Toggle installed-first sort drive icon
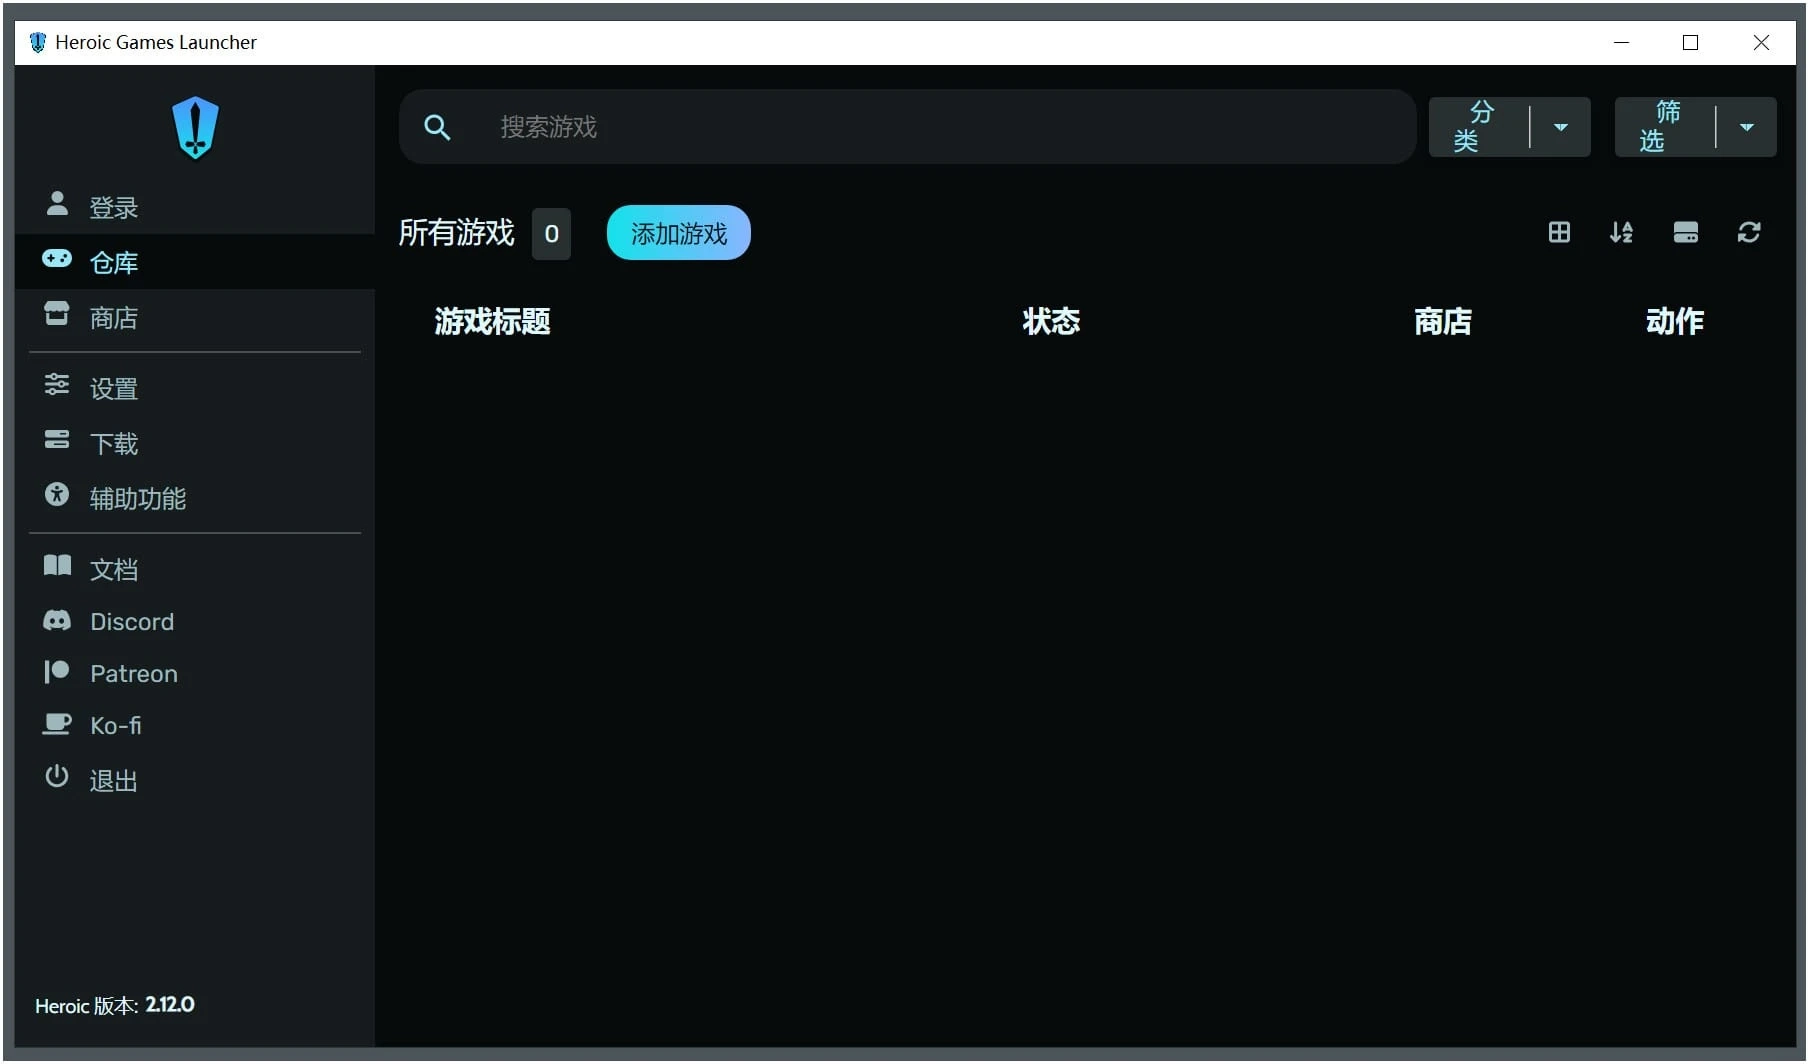The width and height of the screenshot is (1809, 1064). (x=1685, y=233)
